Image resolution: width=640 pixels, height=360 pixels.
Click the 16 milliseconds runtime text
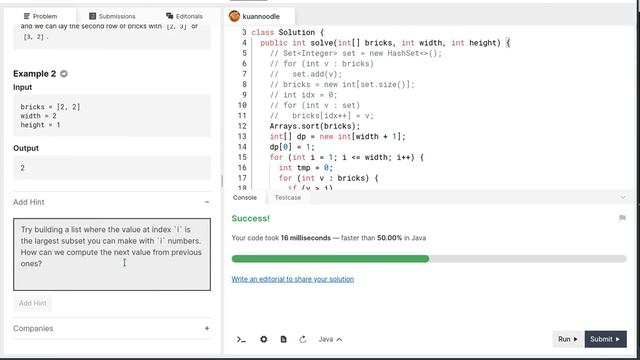pyautogui.click(x=306, y=238)
